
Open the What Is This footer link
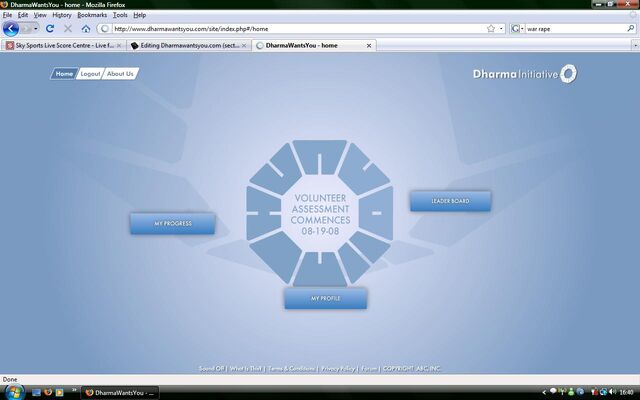tap(246, 369)
